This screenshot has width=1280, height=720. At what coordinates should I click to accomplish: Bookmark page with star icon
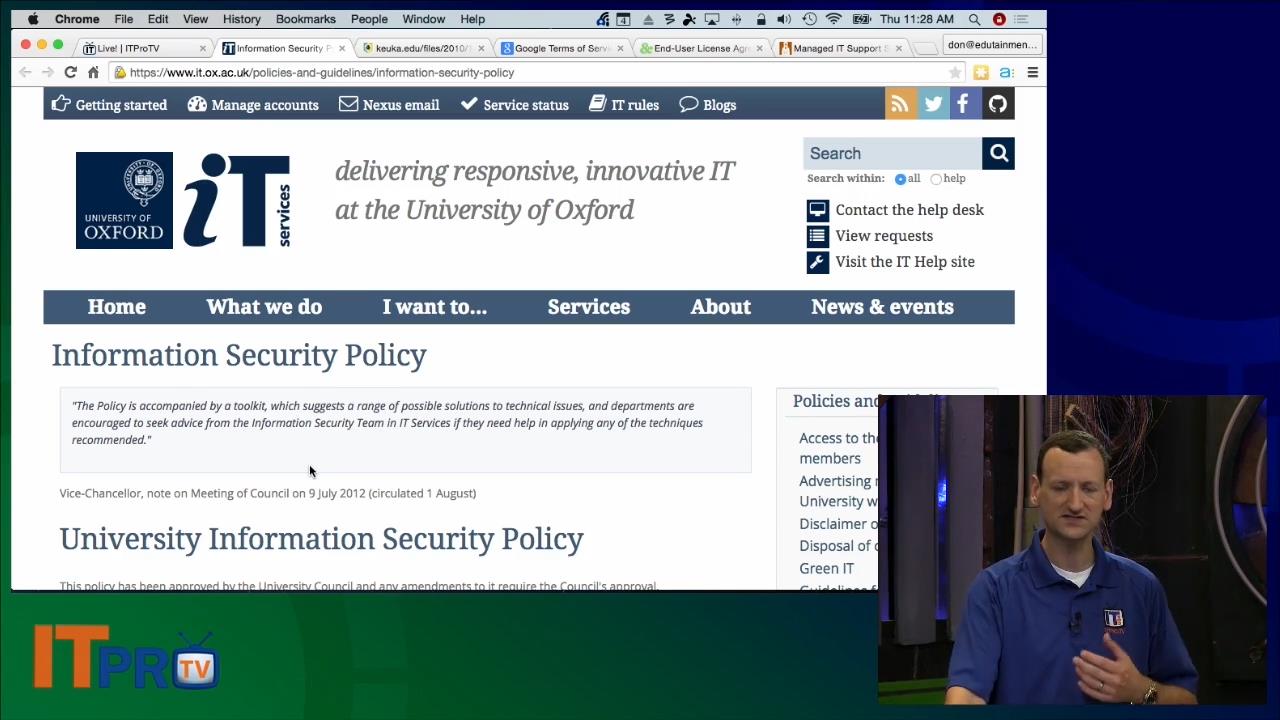(x=955, y=72)
